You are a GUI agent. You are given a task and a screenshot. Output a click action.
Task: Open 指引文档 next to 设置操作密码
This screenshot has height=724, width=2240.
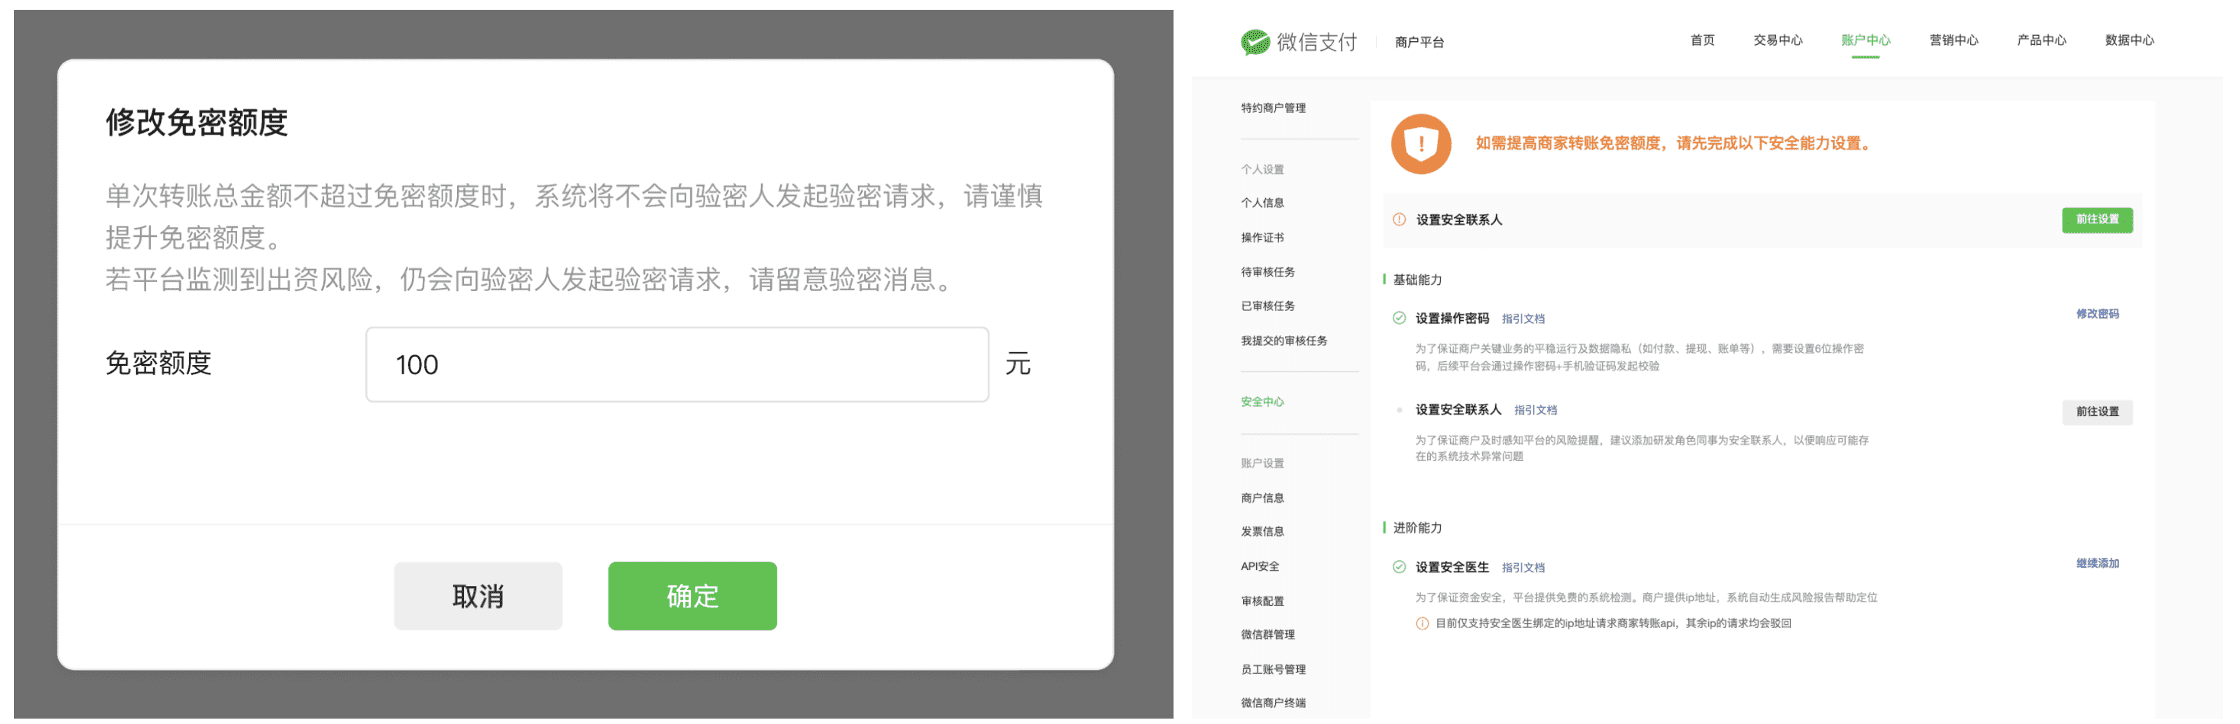point(1523,319)
